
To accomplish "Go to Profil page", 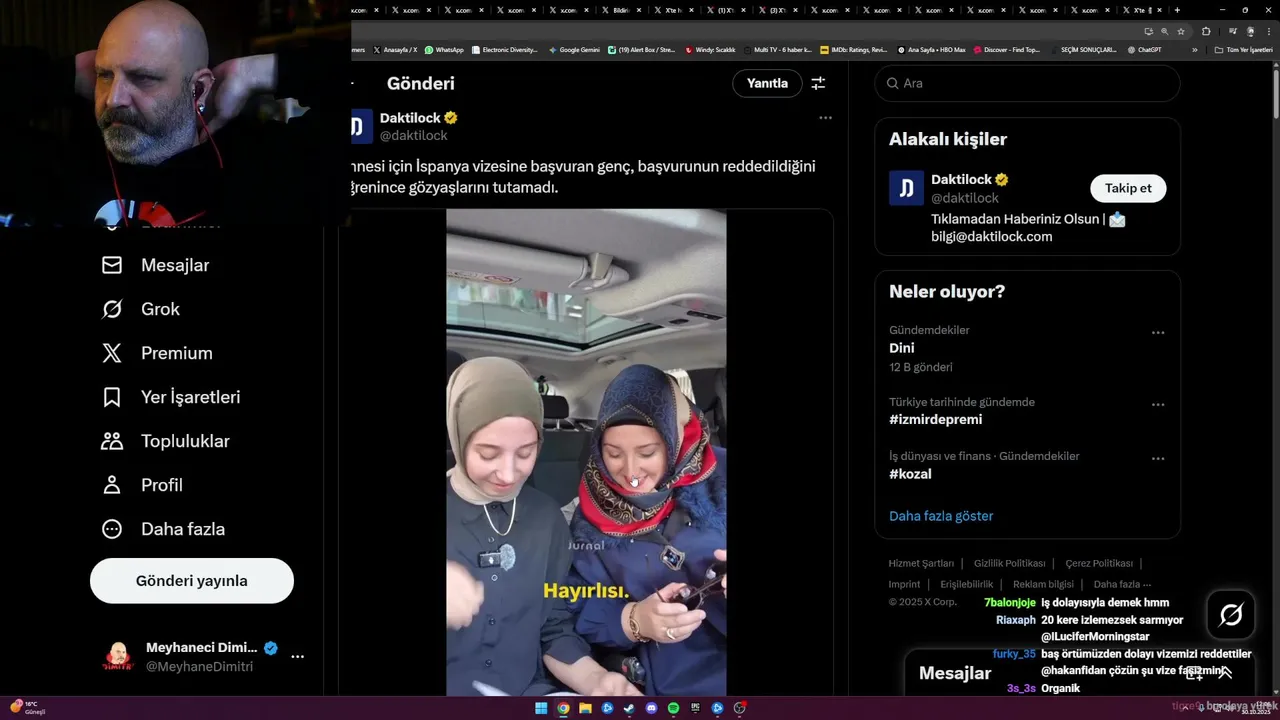I will (142, 485).
